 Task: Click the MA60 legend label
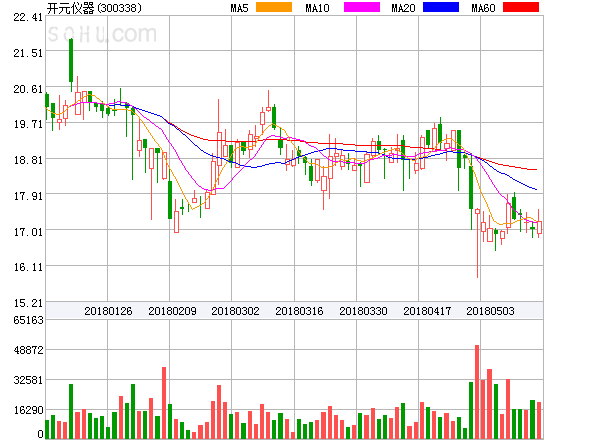click(x=483, y=8)
